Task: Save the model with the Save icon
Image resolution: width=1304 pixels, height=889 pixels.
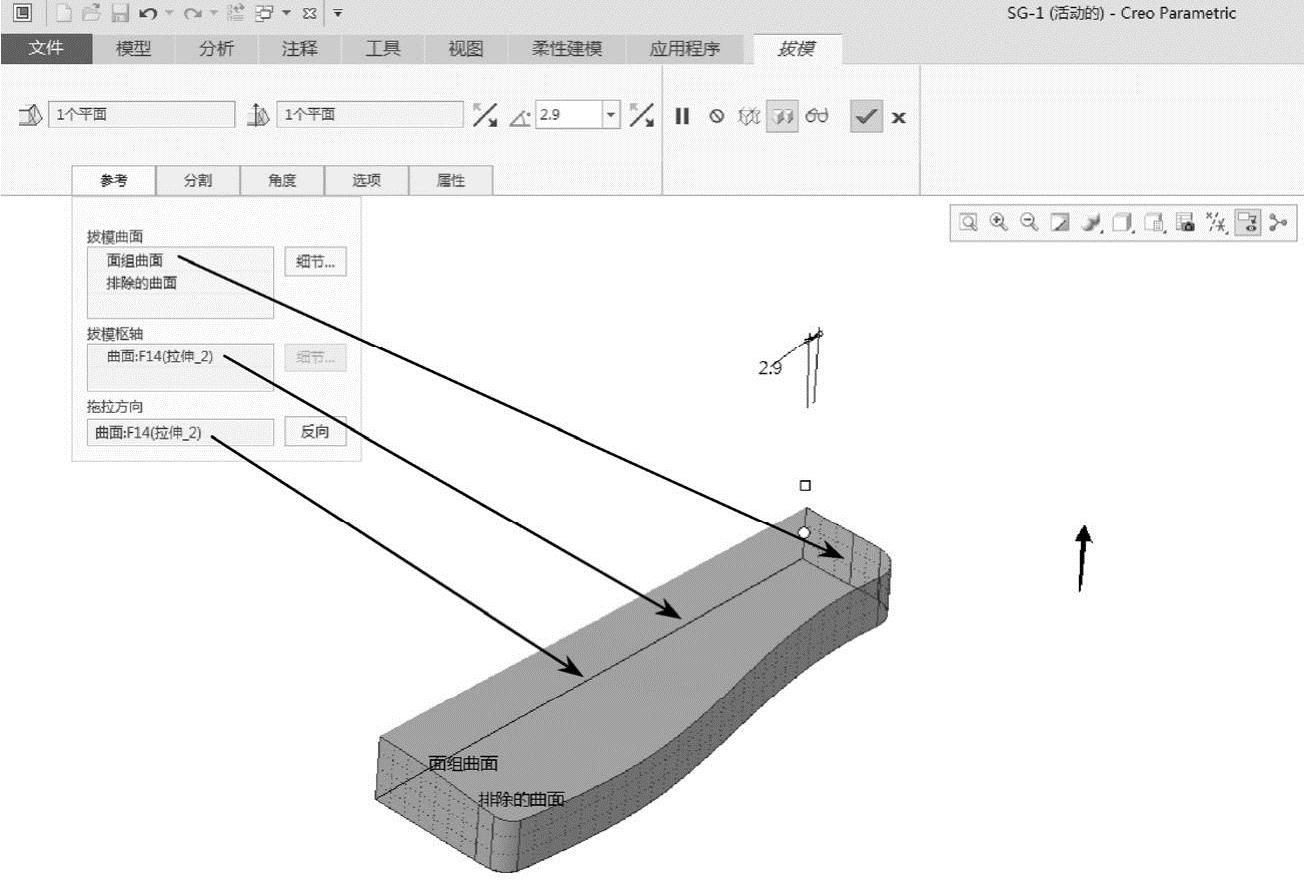Action: pos(120,14)
